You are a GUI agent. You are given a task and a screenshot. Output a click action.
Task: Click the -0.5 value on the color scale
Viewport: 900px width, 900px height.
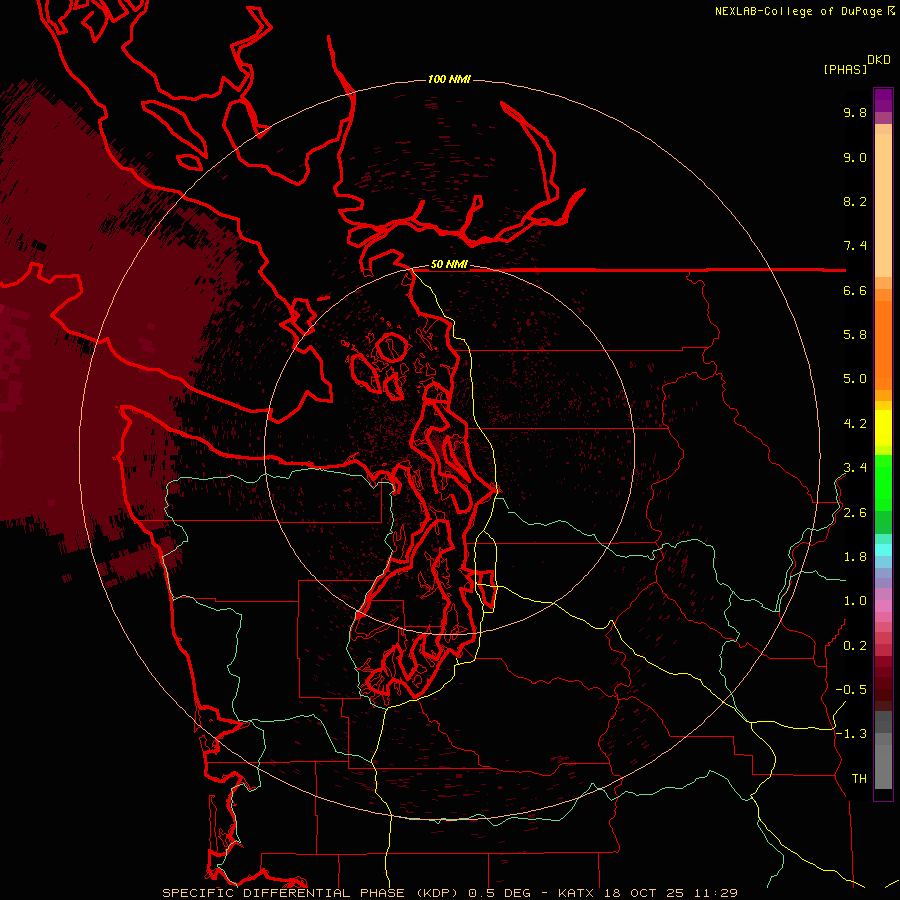pyautogui.click(x=851, y=690)
